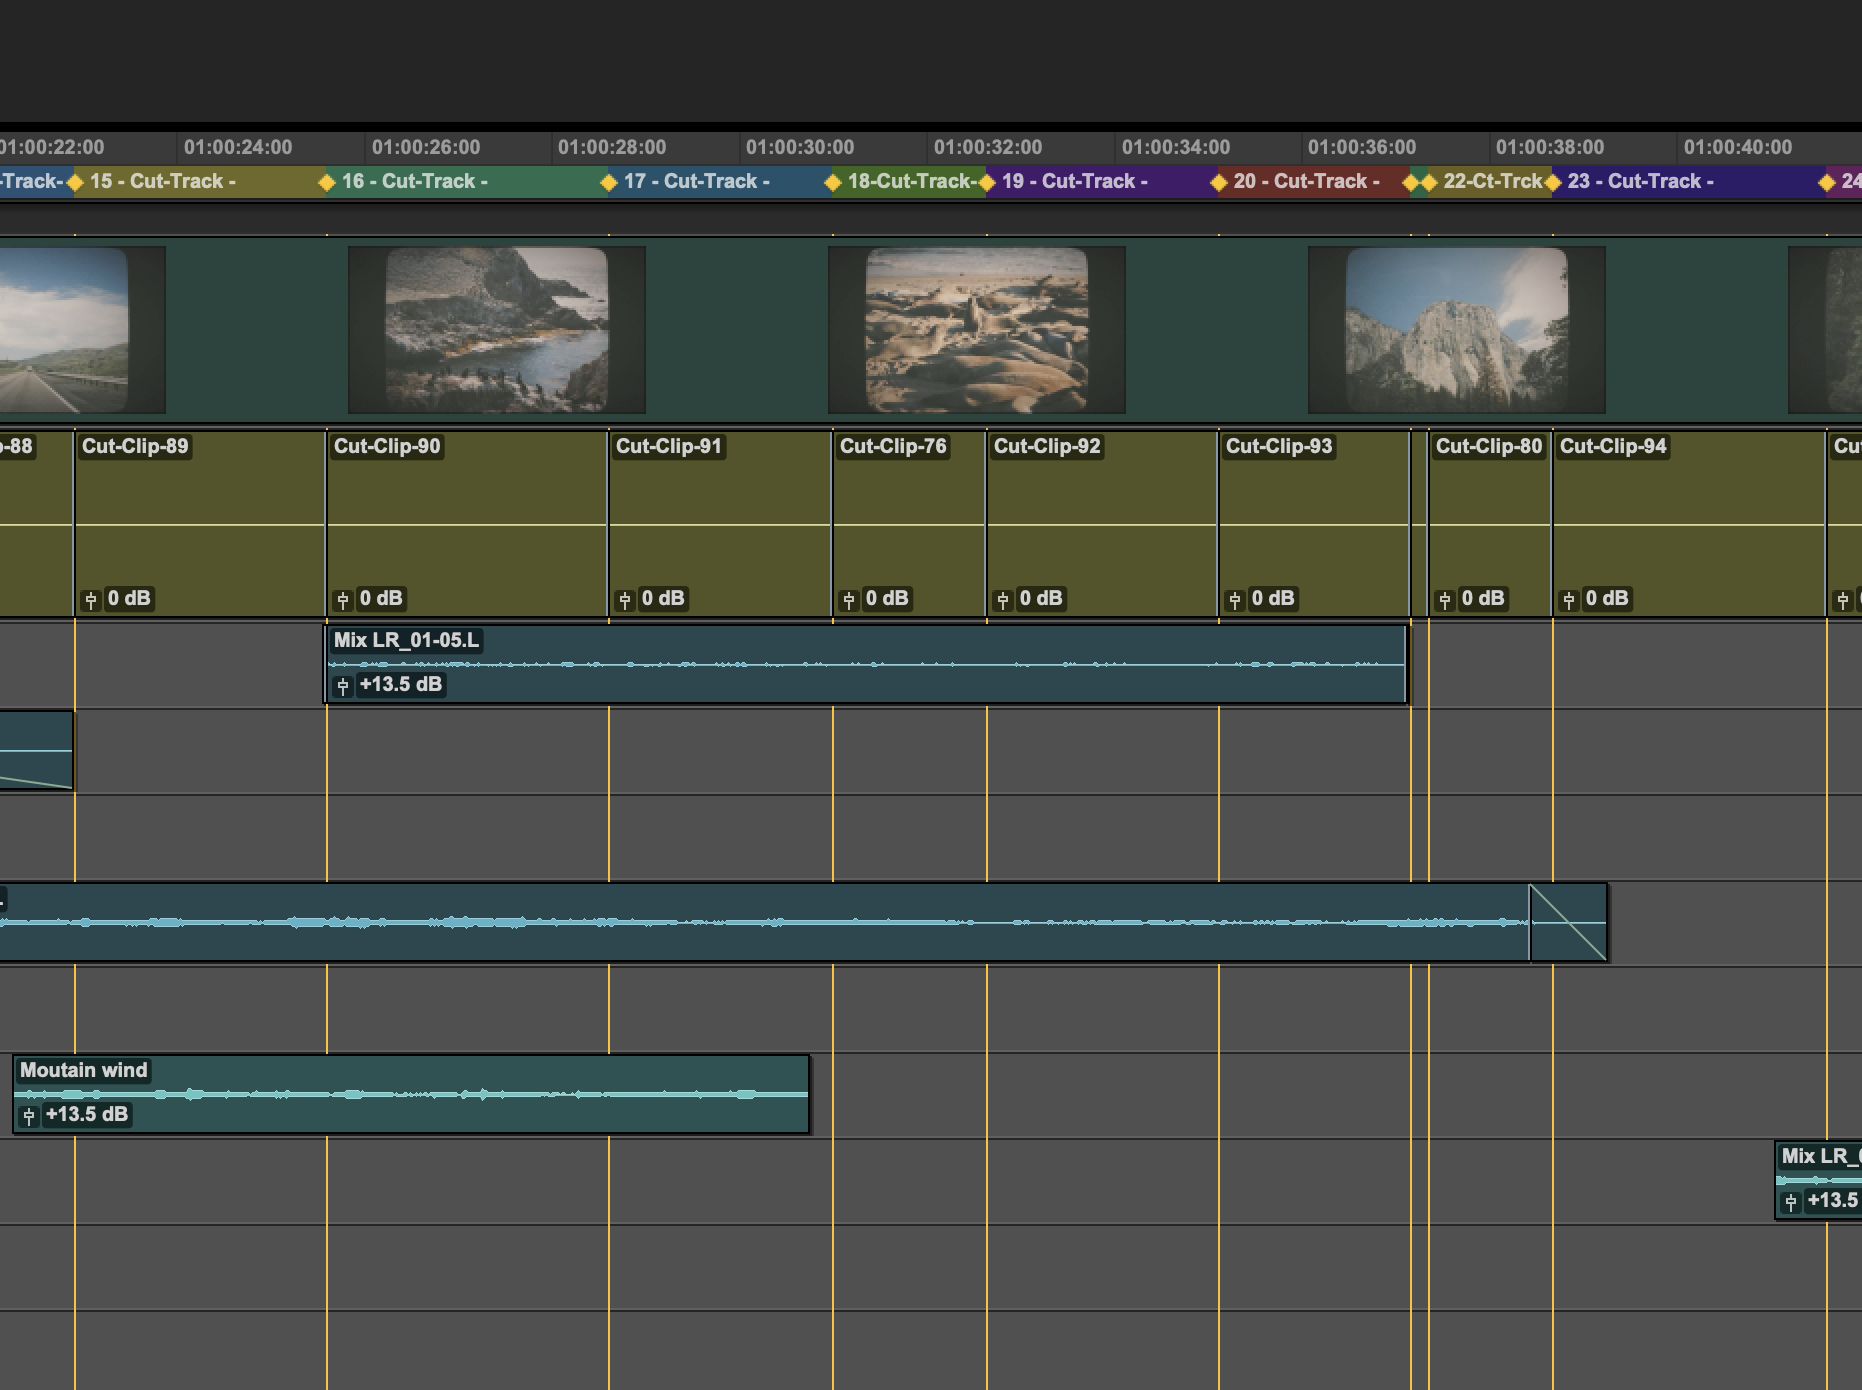Select the 15 - Cut-Track segment
Viewport: 1862px width, 1390px height.
pyautogui.click(x=201, y=182)
